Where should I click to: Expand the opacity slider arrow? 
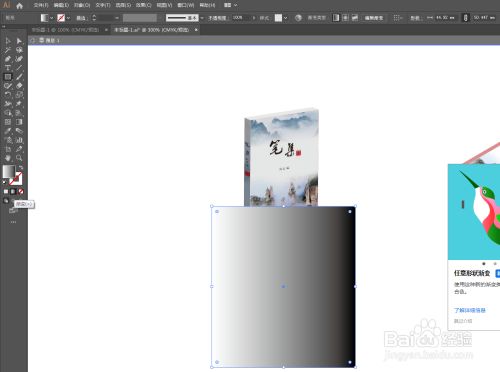254,18
